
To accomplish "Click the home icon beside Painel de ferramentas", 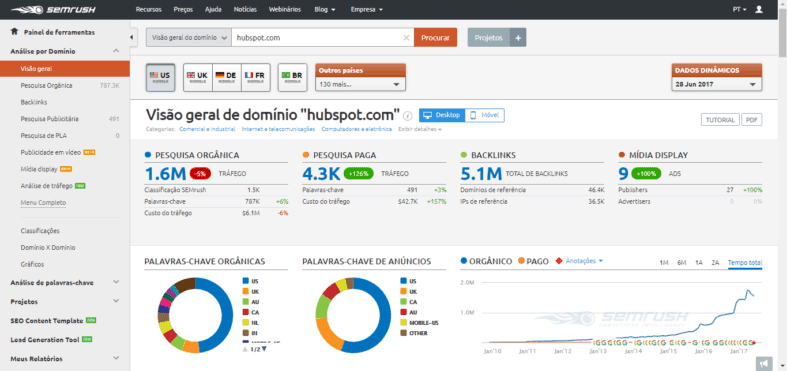I will click(x=15, y=32).
